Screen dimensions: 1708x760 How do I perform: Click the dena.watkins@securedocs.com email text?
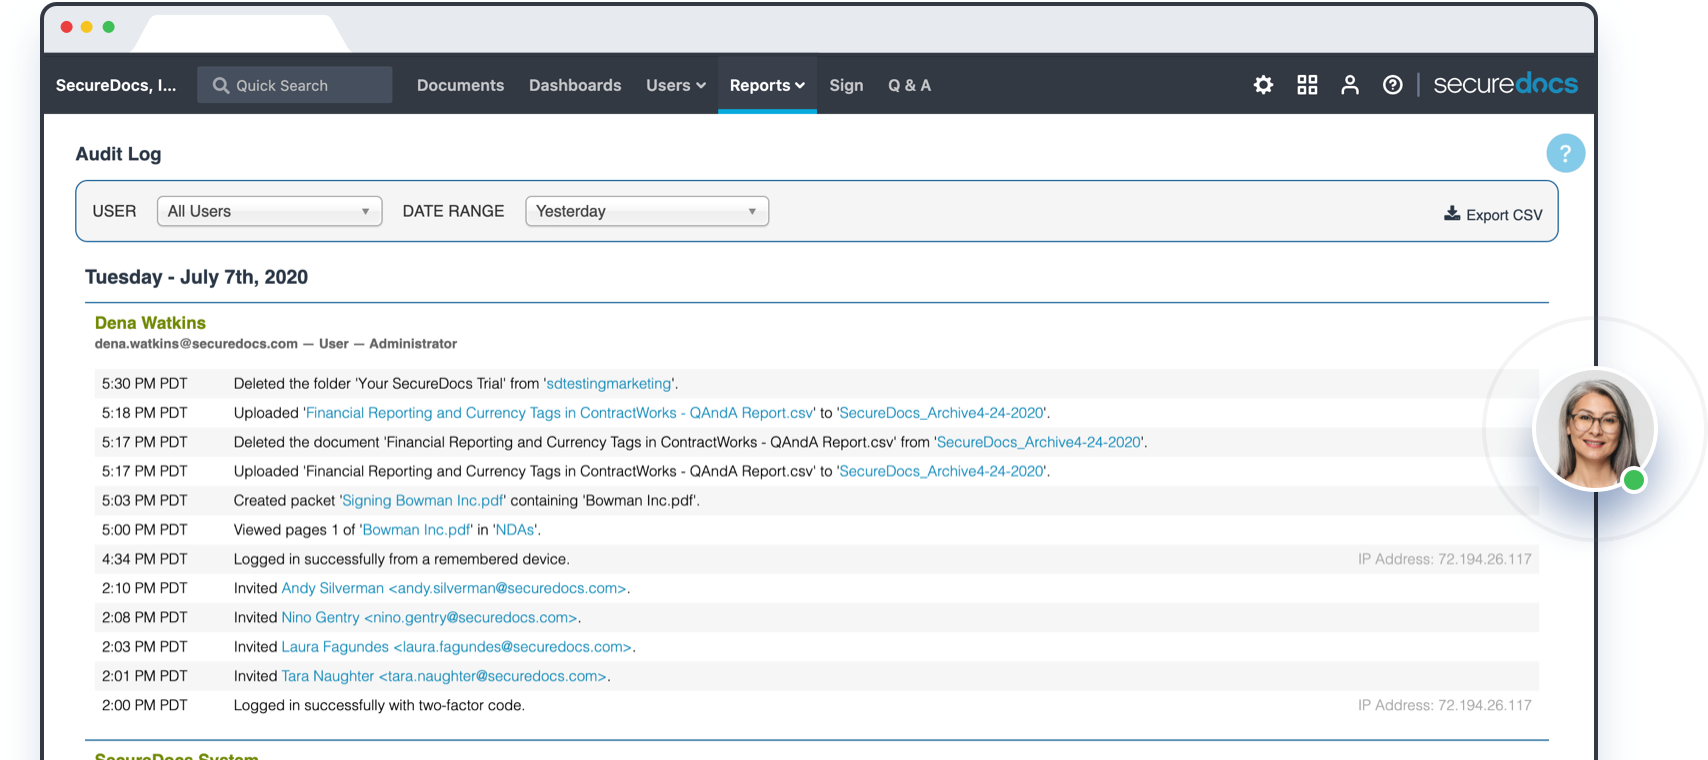pyautogui.click(x=196, y=344)
